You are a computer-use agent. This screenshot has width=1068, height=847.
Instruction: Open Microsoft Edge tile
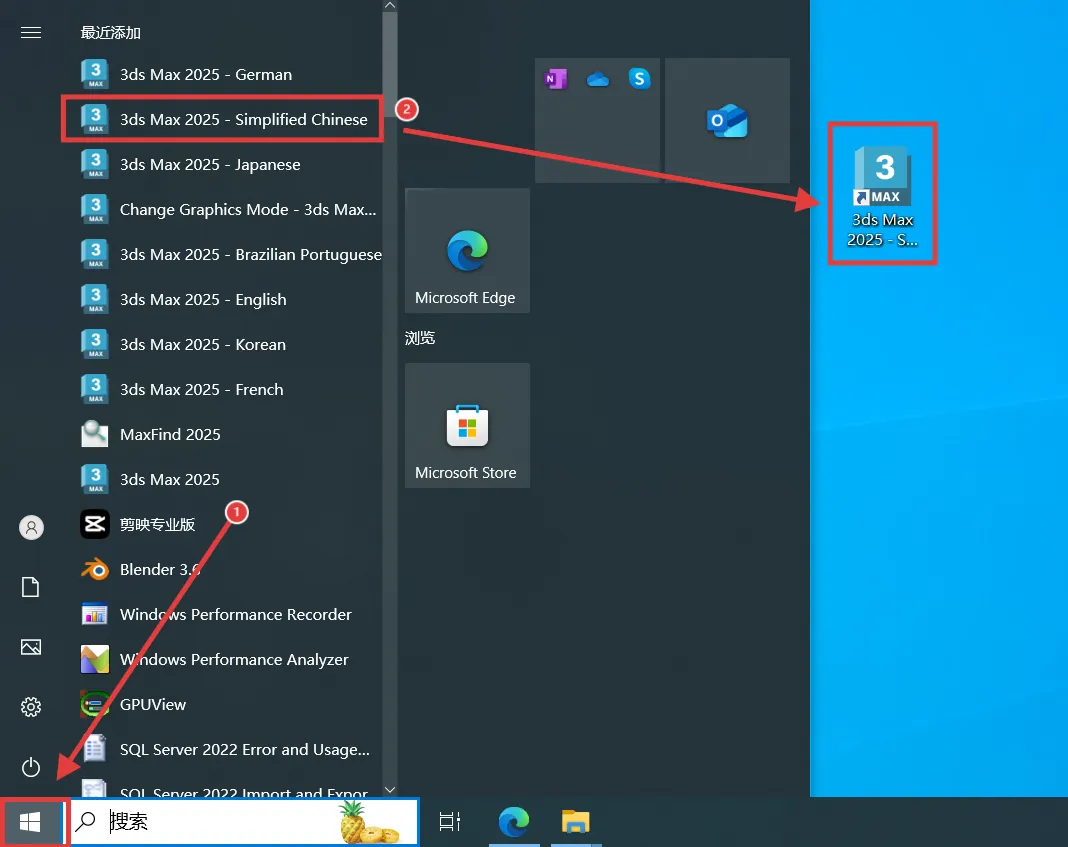(467, 251)
